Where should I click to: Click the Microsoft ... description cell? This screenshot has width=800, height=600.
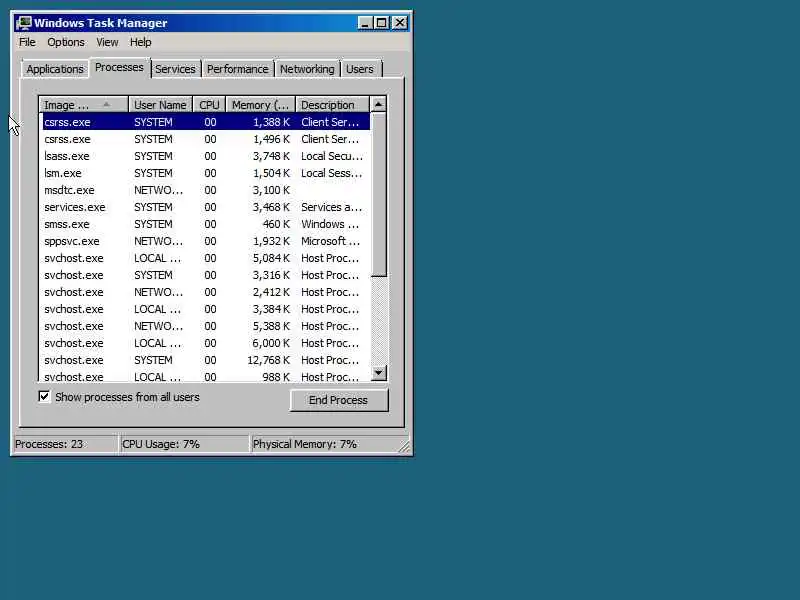[330, 241]
